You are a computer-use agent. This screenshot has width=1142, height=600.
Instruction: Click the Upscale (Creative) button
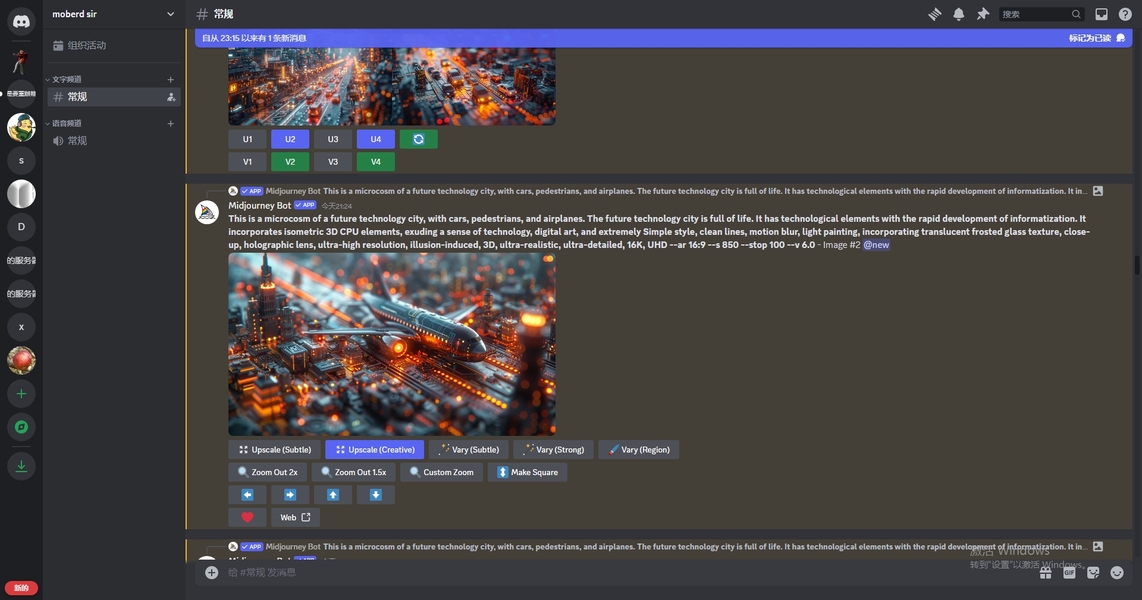375,450
